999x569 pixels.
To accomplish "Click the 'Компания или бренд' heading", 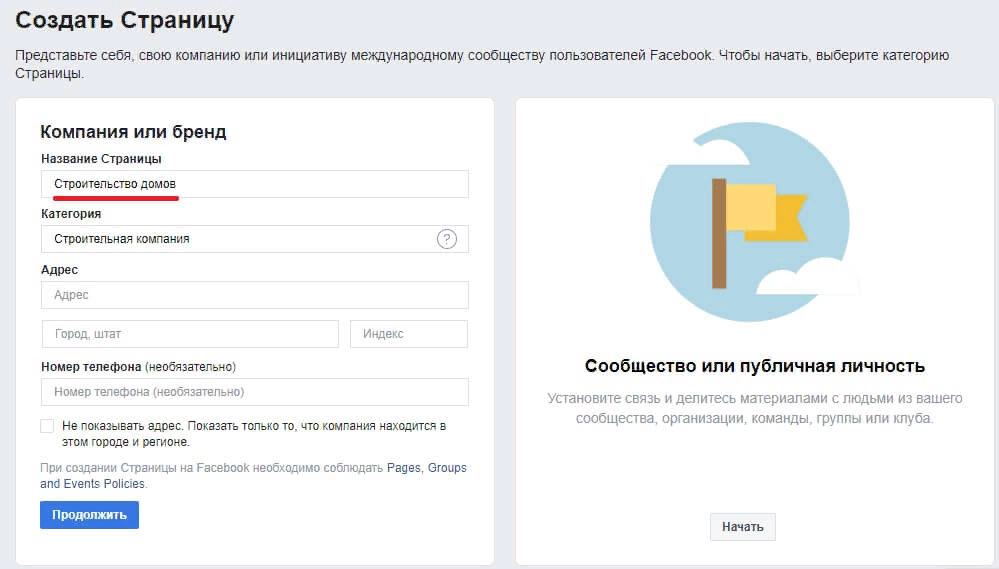I will [133, 132].
